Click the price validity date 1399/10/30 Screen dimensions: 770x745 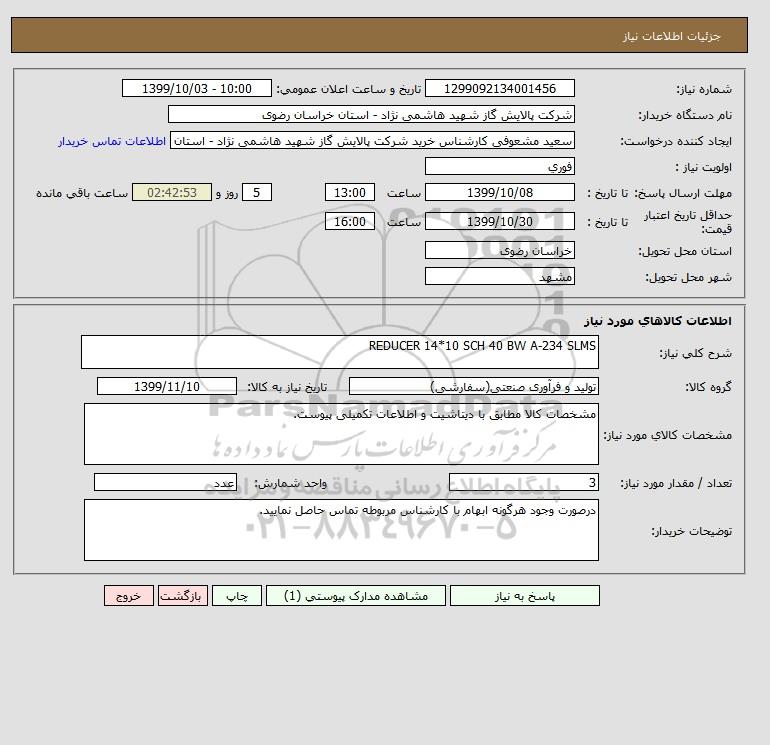499,221
